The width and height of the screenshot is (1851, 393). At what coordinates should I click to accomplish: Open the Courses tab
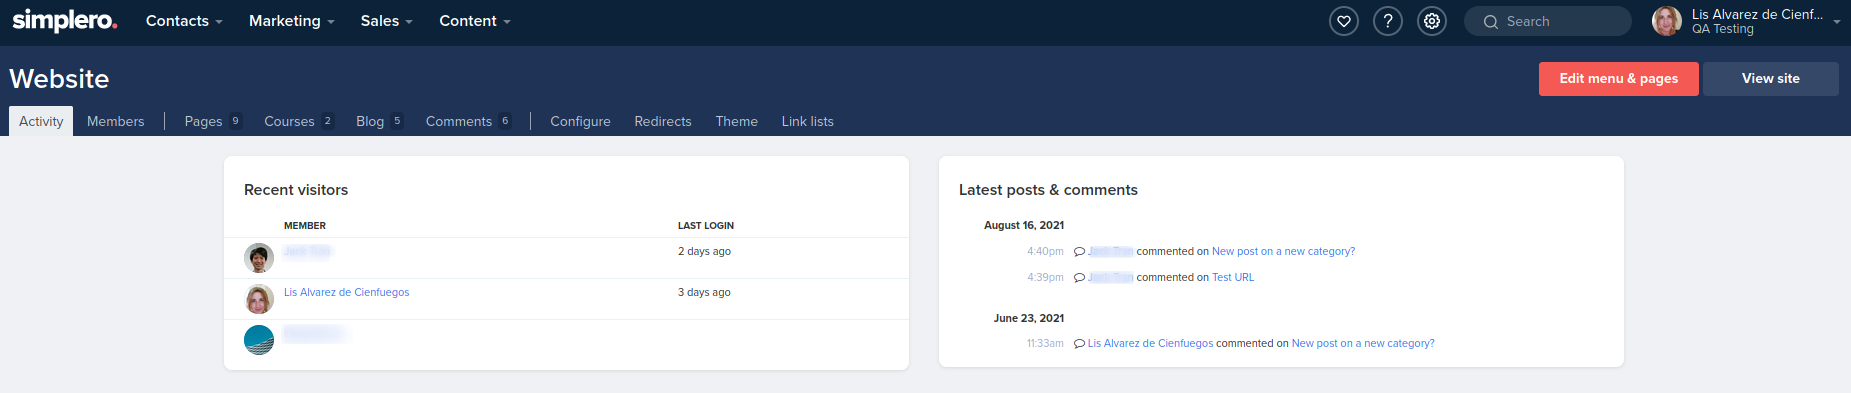coord(299,121)
